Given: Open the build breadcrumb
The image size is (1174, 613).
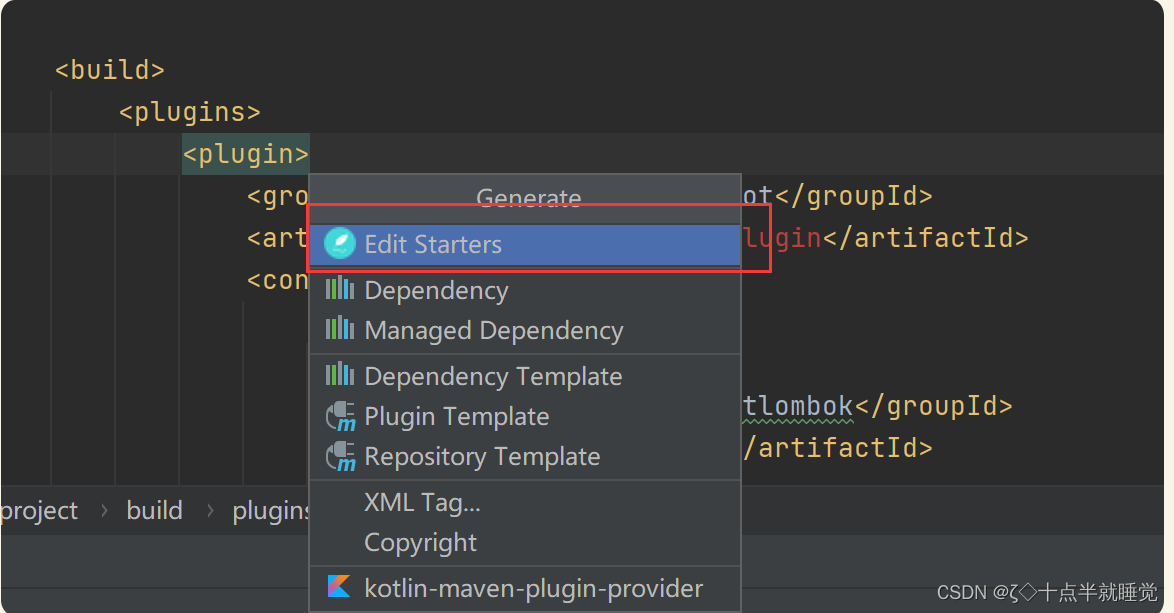Looking at the screenshot, I should point(154,510).
